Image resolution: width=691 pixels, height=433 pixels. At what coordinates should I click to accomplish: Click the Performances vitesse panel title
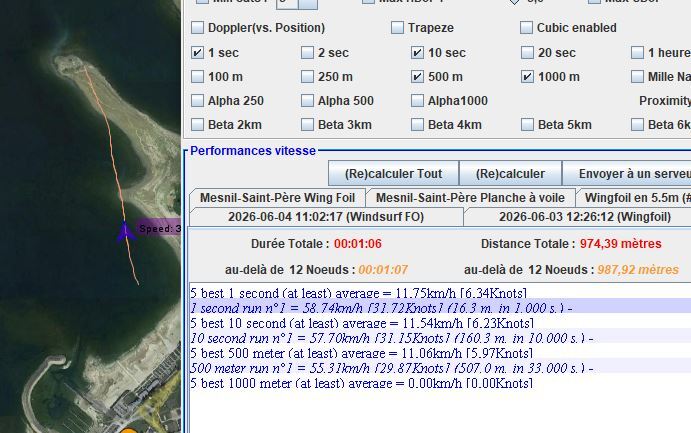click(x=253, y=151)
